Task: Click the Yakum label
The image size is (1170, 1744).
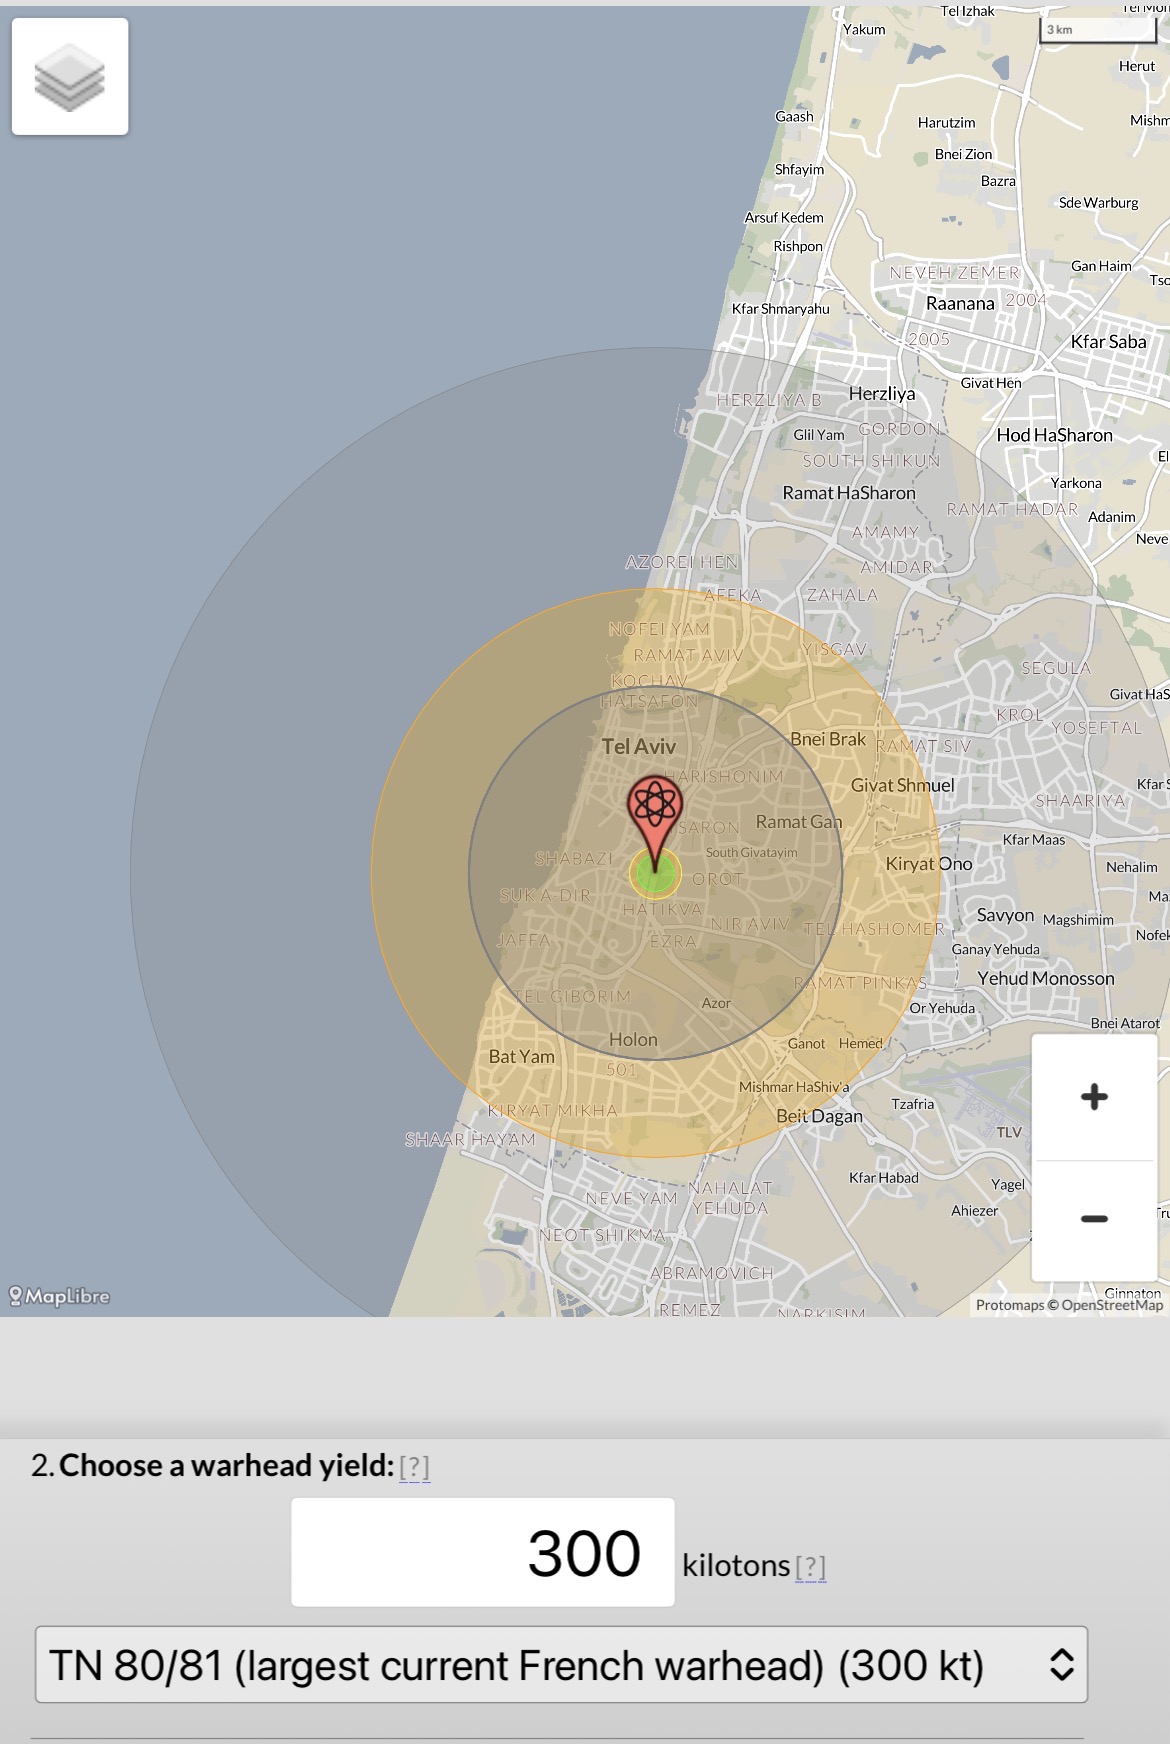Action: click(864, 29)
